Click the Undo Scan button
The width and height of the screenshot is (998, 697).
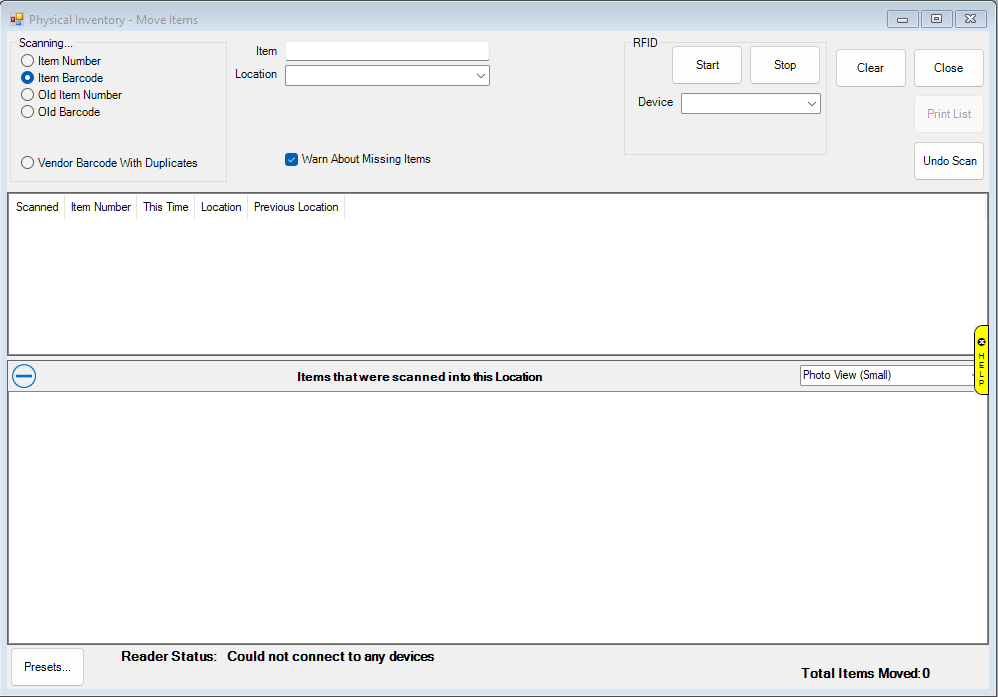(949, 161)
